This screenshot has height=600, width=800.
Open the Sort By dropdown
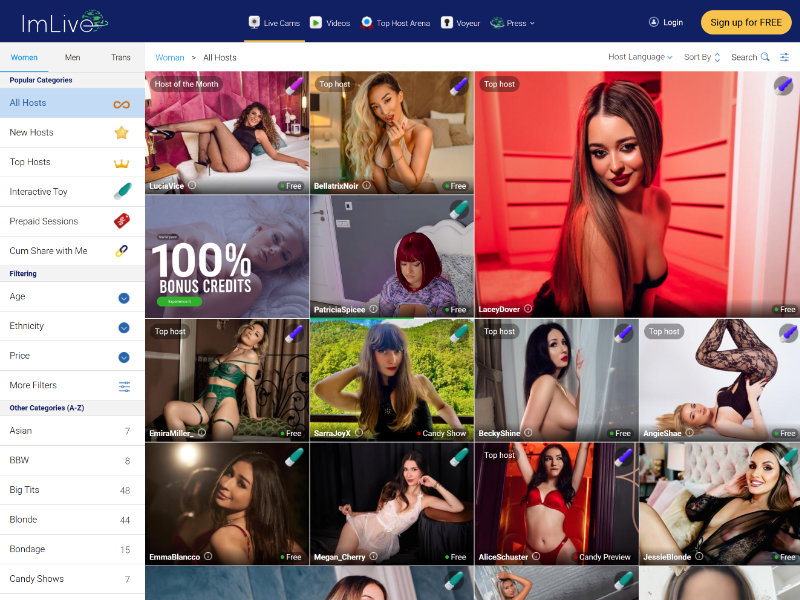pos(702,57)
